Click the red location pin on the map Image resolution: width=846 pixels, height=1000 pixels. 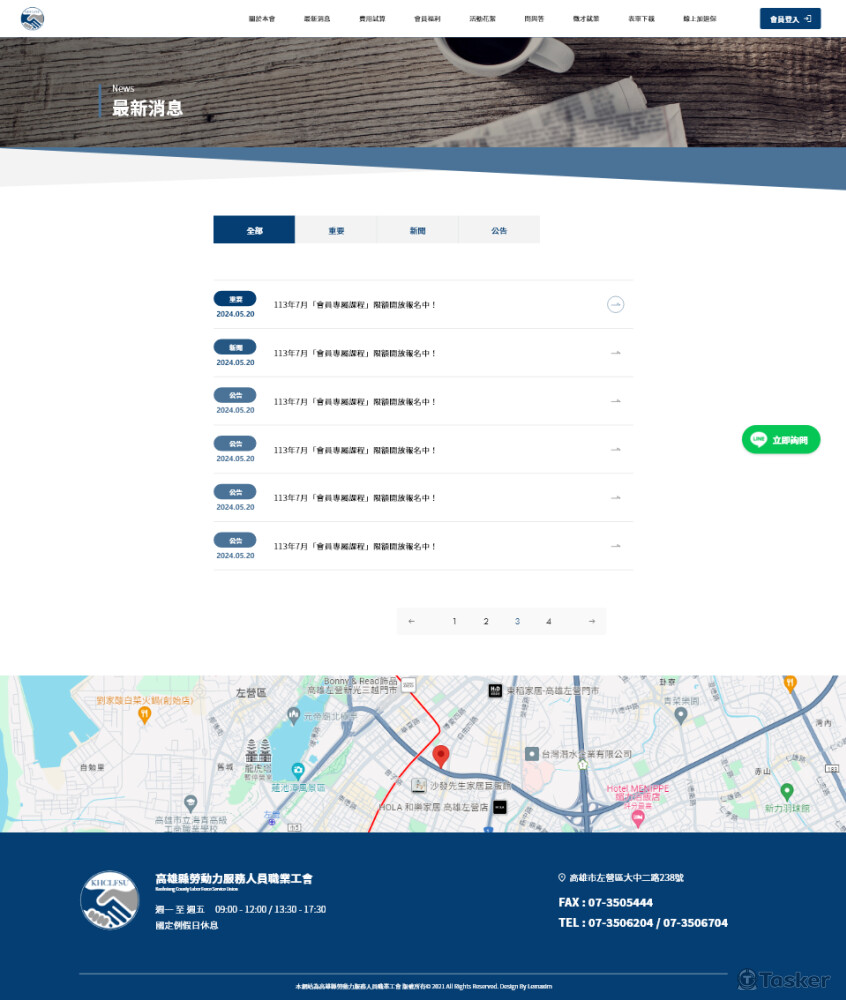441,755
